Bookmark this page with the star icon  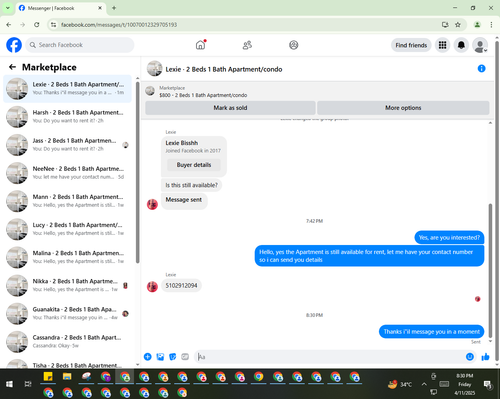click(458, 25)
